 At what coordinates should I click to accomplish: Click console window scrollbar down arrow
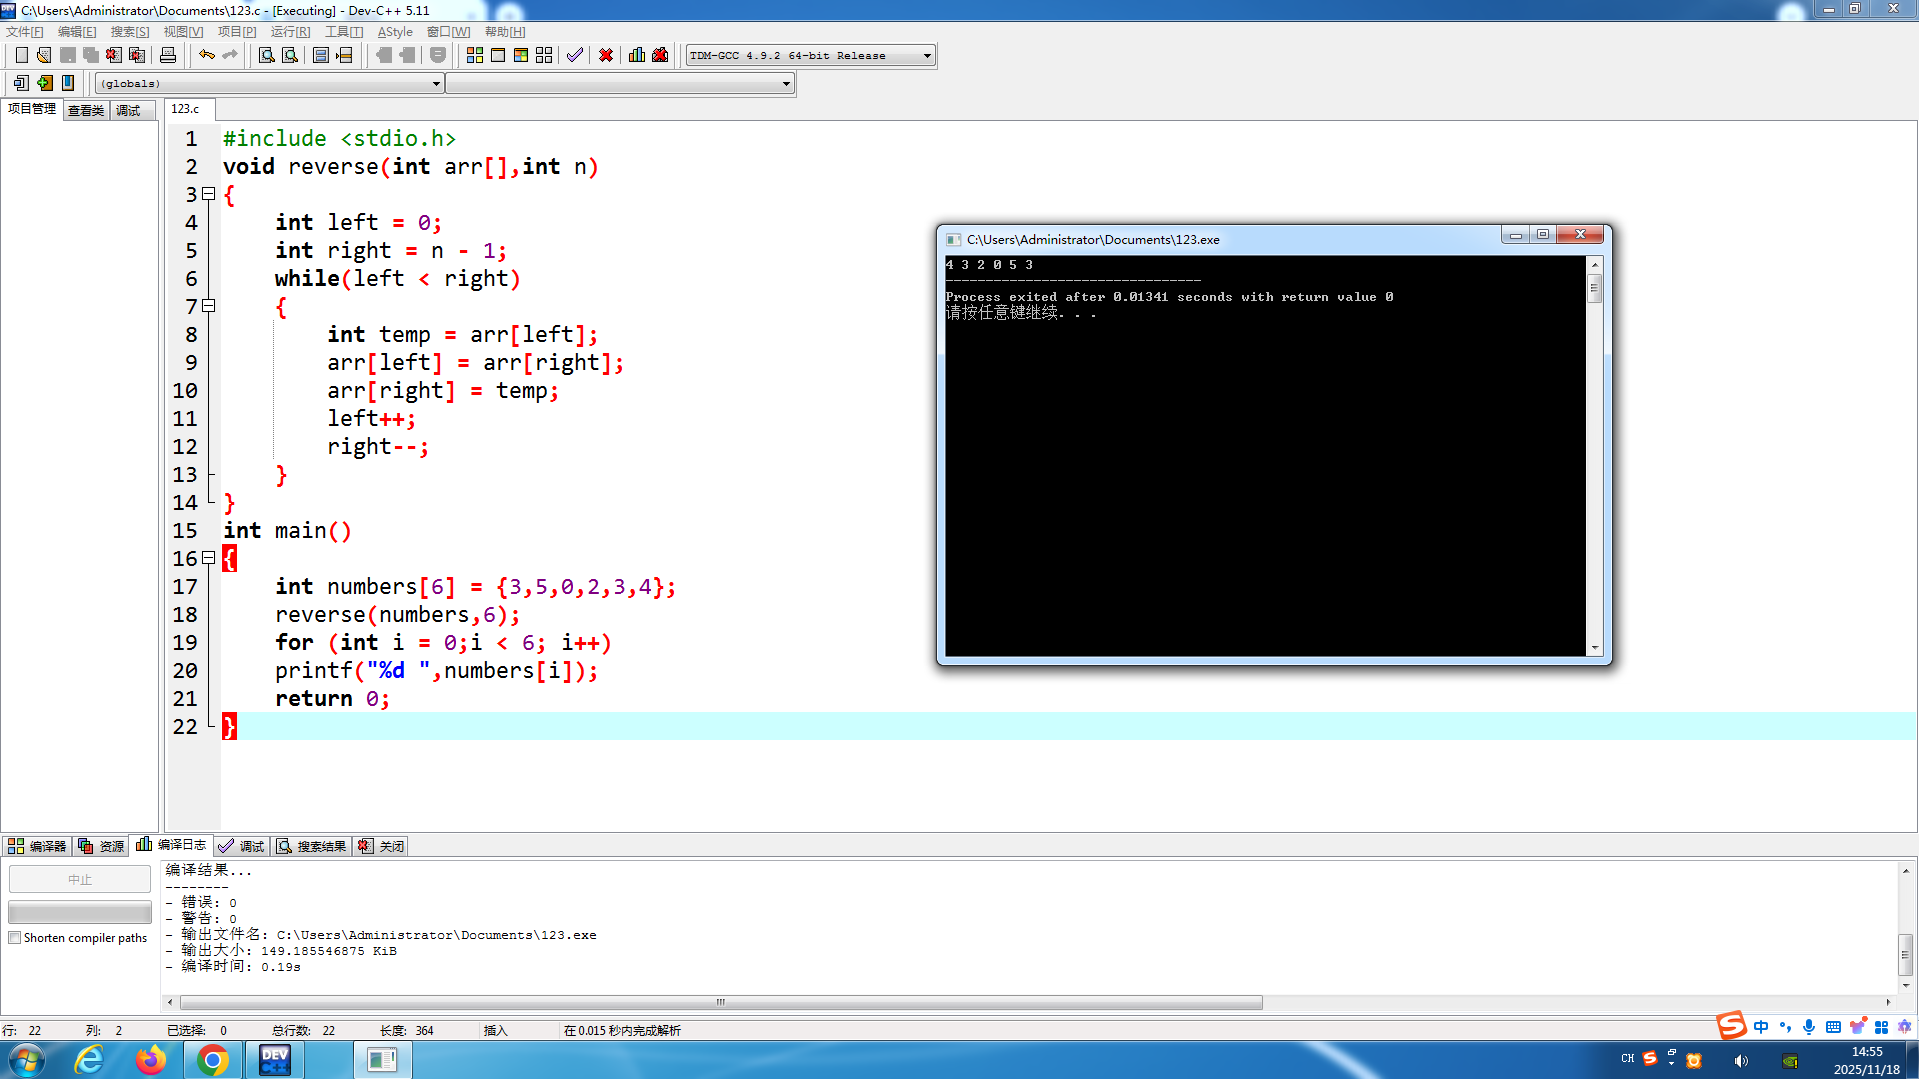coord(1595,648)
